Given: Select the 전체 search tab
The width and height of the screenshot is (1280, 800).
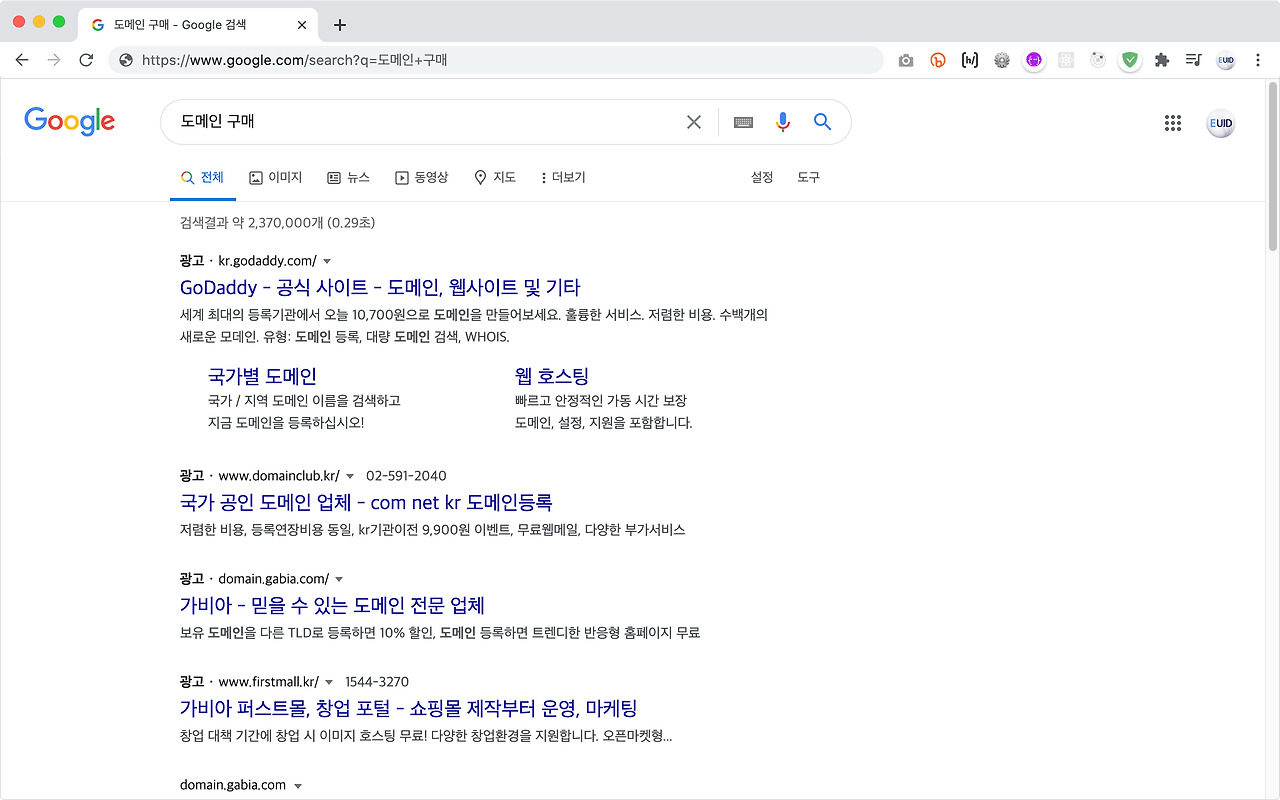Looking at the screenshot, I should 202,178.
